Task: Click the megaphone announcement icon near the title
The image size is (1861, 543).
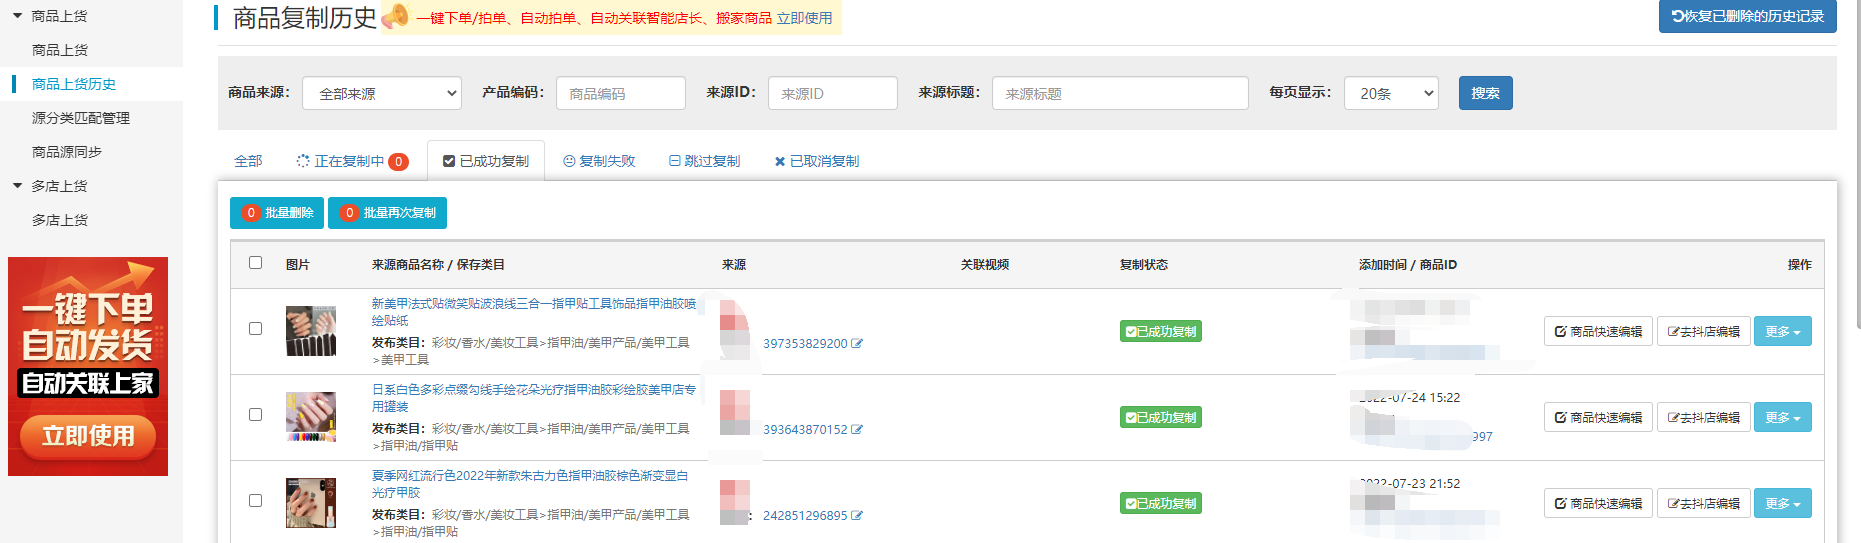Action: coord(396,17)
